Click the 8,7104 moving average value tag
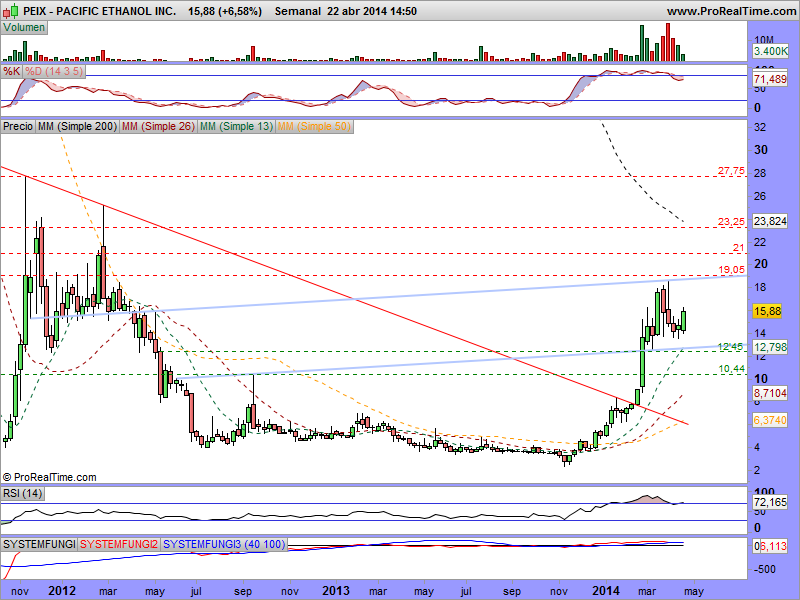 [770, 393]
